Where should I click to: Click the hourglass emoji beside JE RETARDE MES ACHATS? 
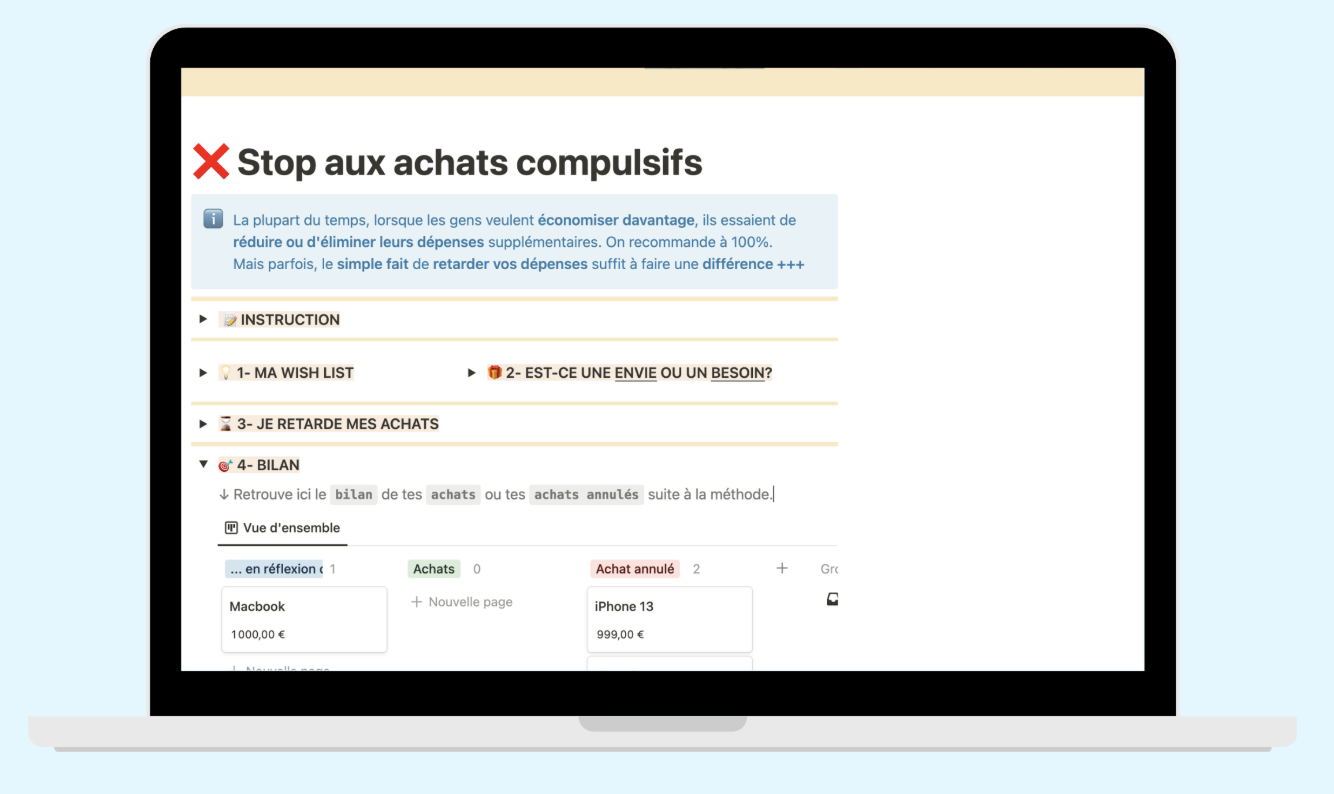(x=226, y=424)
